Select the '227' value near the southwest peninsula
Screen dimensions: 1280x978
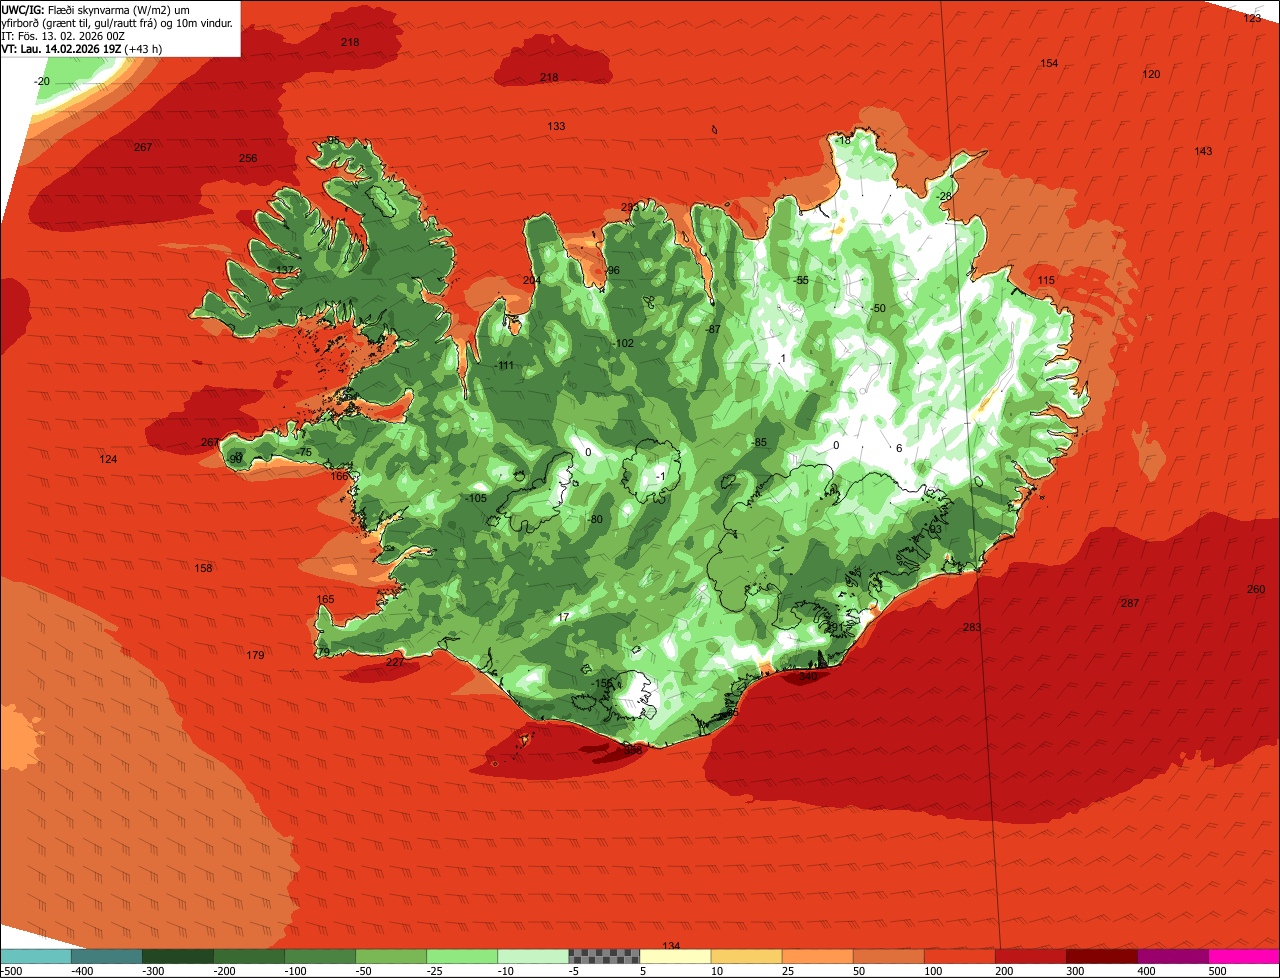[395, 662]
